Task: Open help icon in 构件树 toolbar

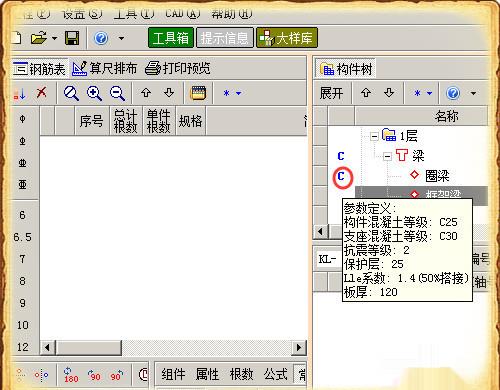Action: pyautogui.click(x=453, y=93)
